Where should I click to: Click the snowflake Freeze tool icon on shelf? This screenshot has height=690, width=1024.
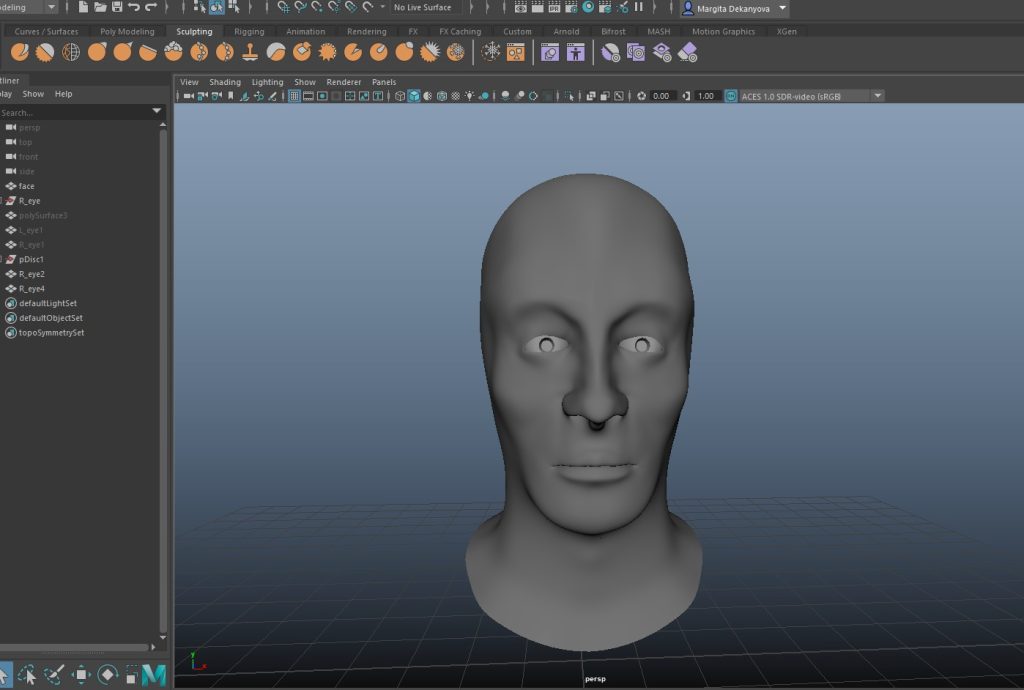coord(492,52)
